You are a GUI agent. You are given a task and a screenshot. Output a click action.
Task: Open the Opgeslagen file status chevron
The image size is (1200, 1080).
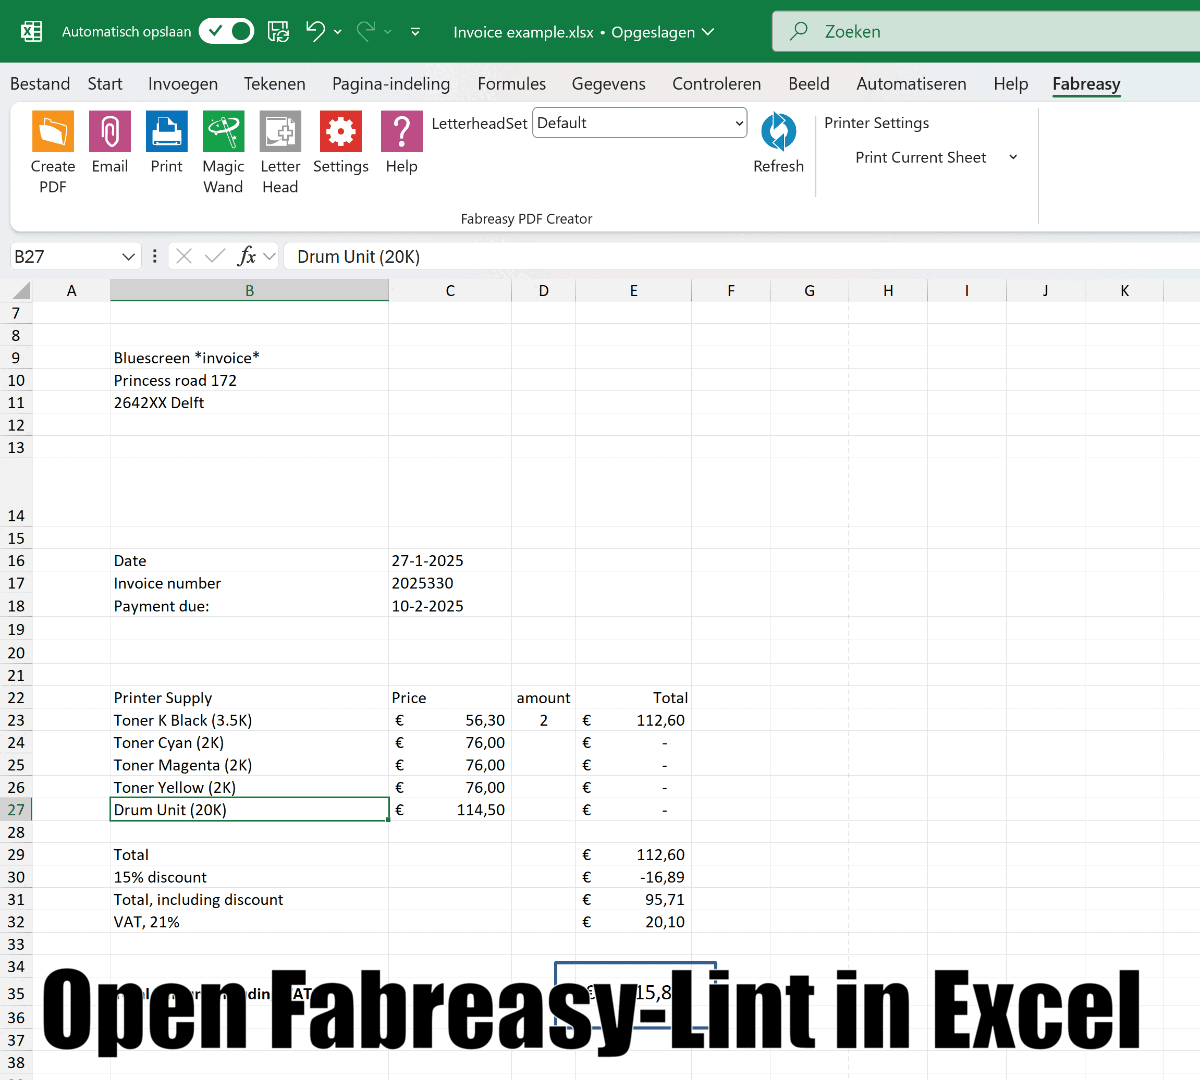(709, 32)
